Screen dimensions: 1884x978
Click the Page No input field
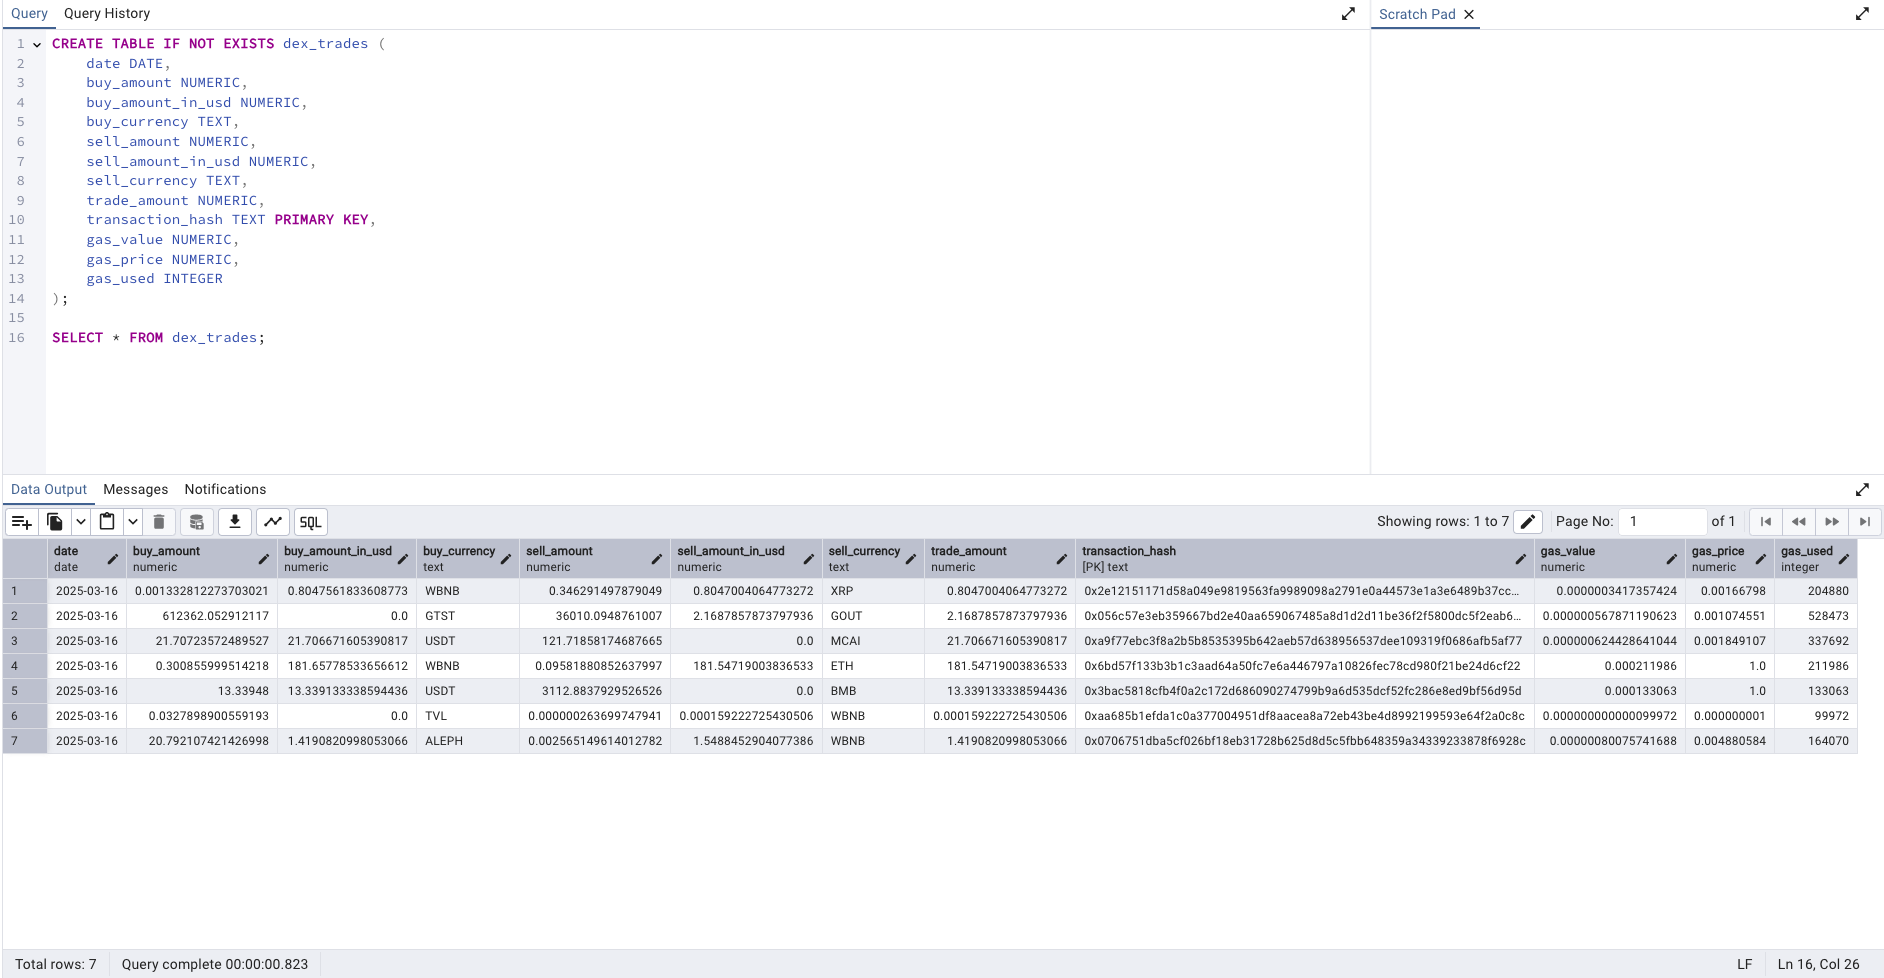(x=1661, y=521)
